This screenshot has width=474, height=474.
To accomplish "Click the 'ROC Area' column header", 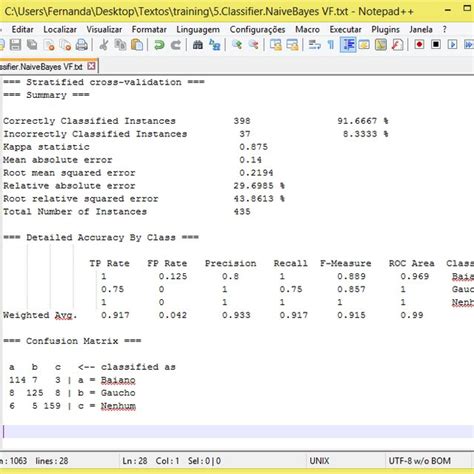I will pyautogui.click(x=411, y=263).
